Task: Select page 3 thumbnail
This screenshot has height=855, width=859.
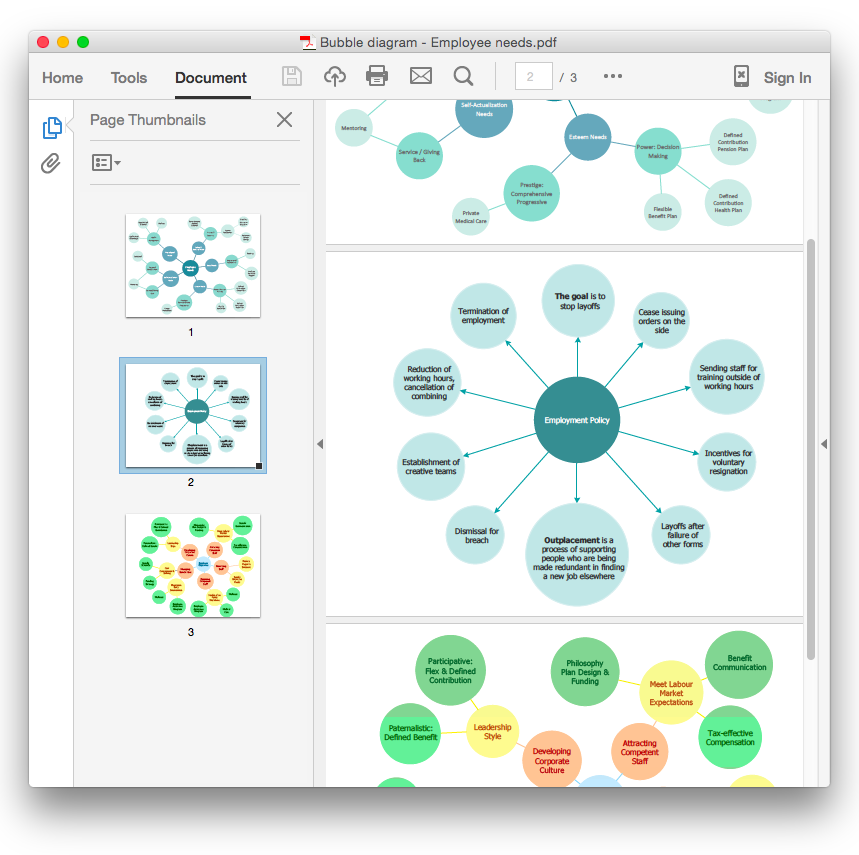Action: coord(193,566)
